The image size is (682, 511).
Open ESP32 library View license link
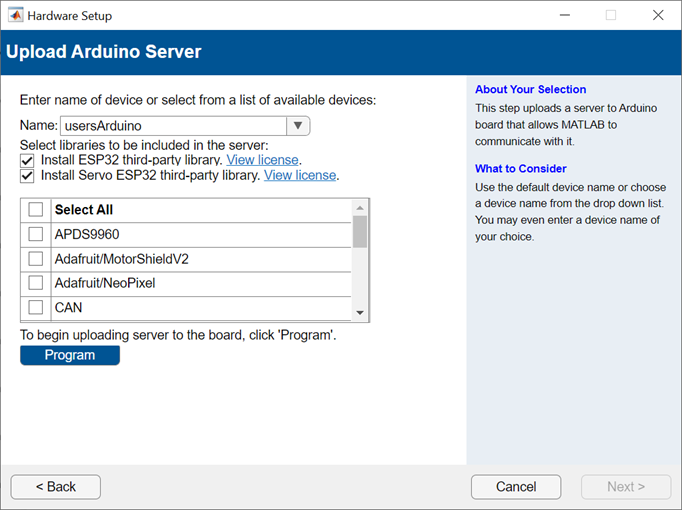pos(262,160)
